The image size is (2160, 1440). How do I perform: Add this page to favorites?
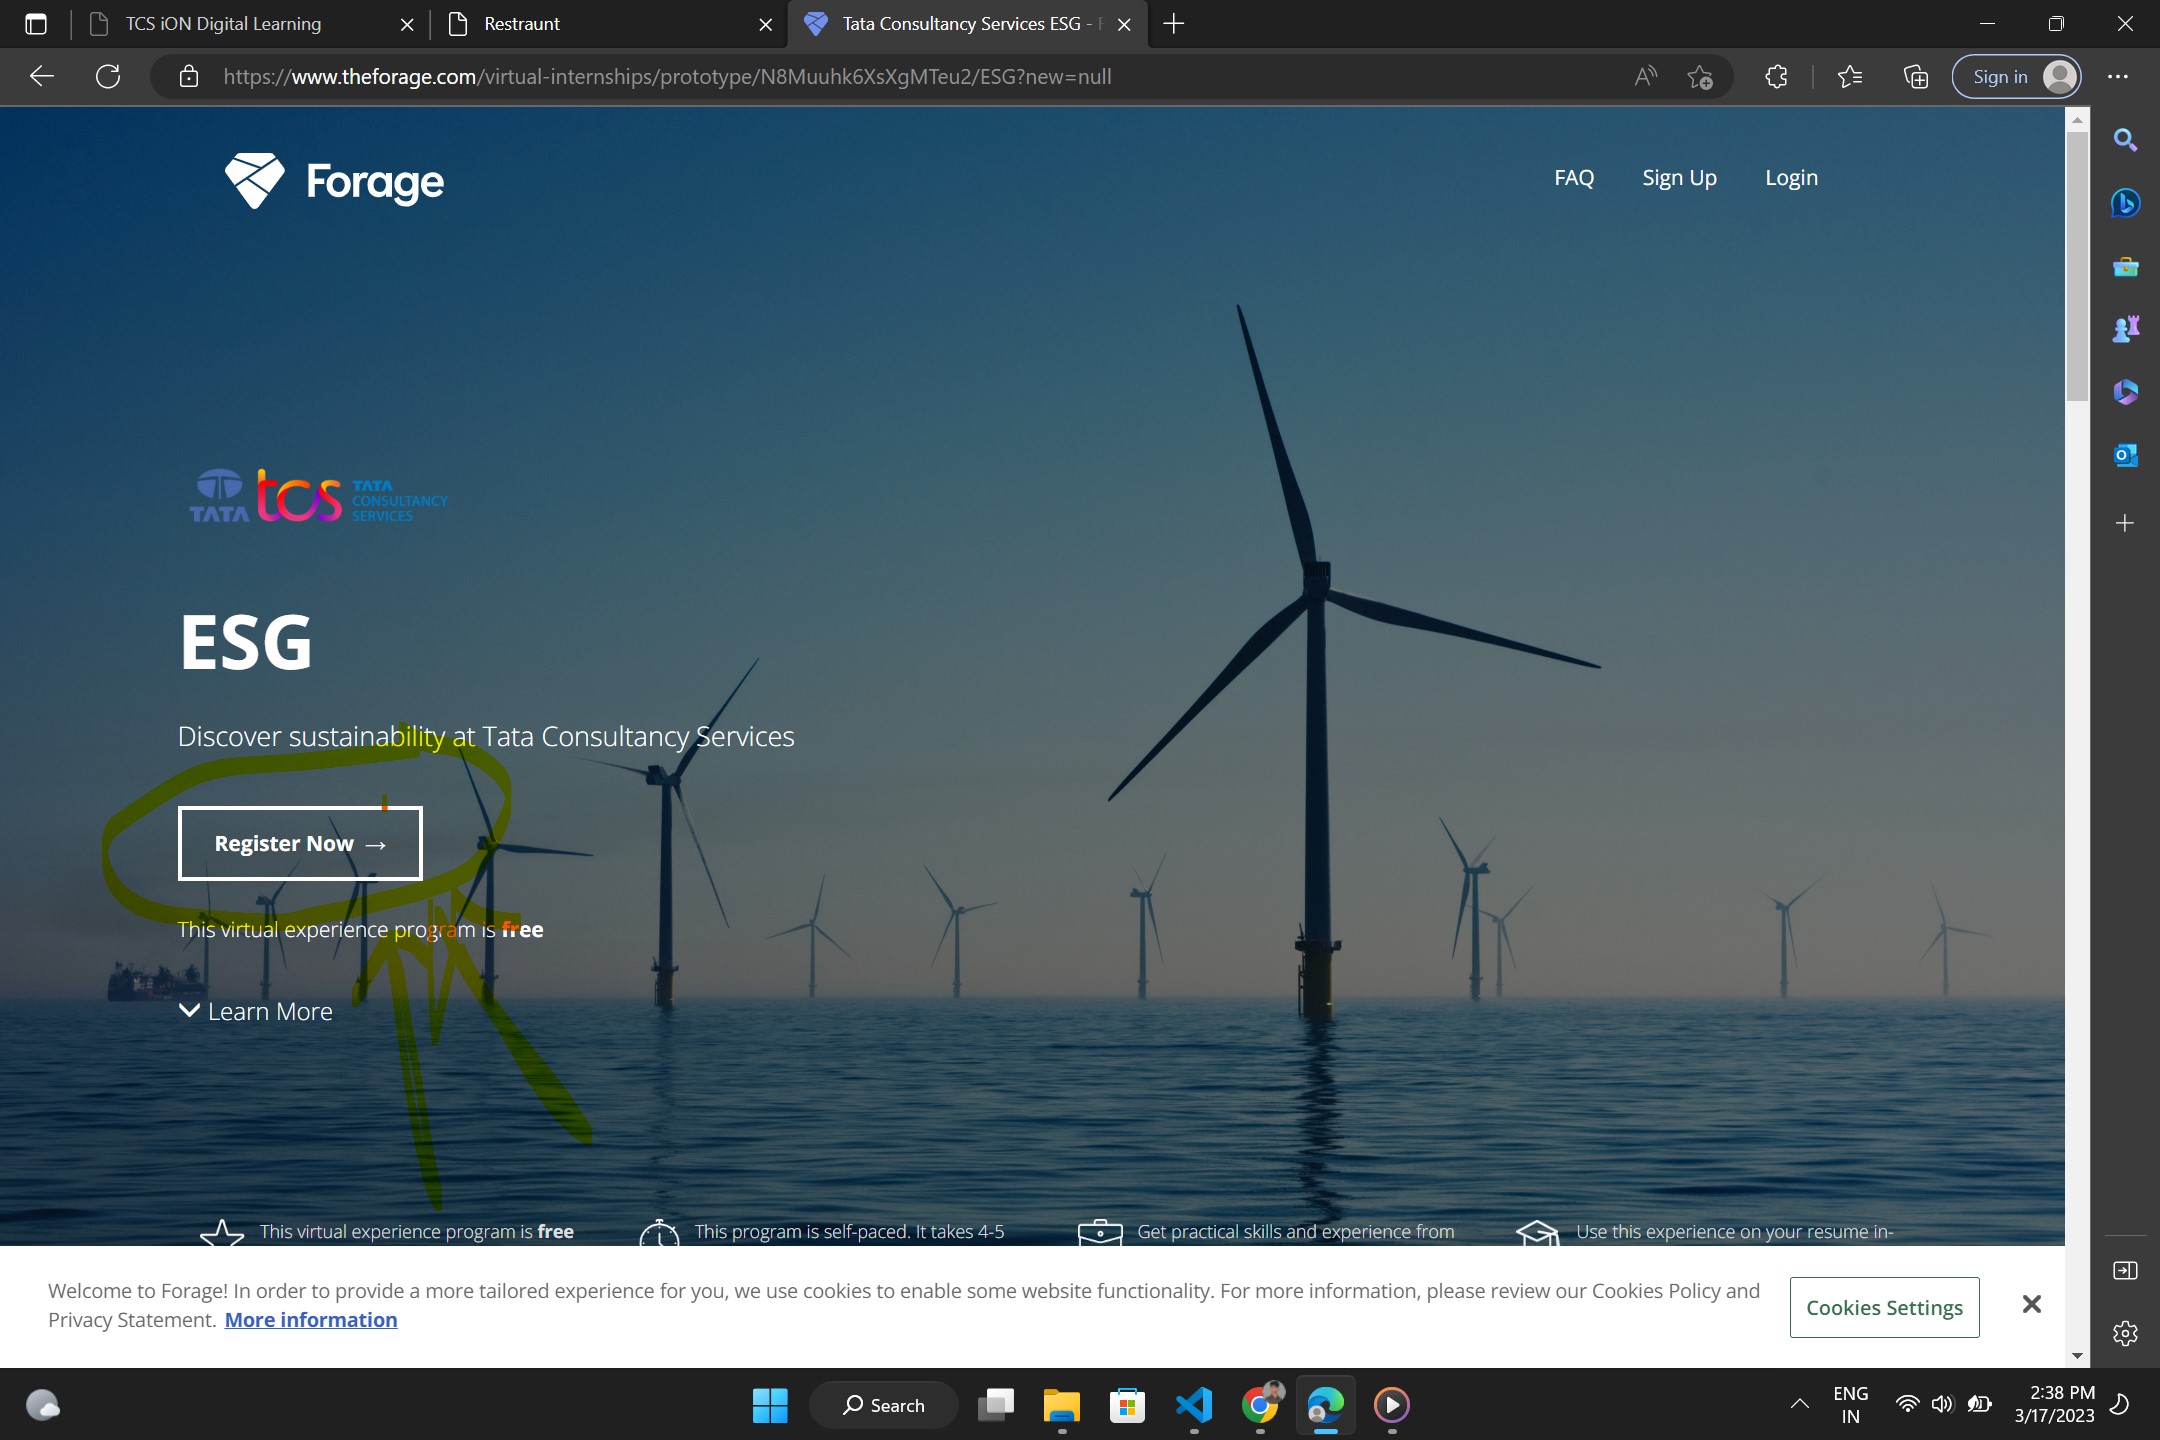(1700, 77)
